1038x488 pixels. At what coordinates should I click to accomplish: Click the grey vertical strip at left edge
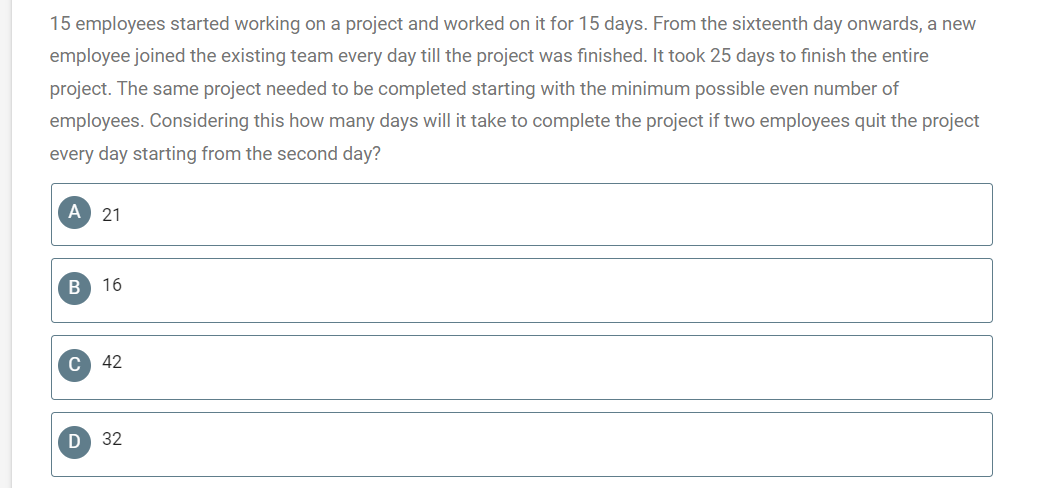point(6,244)
